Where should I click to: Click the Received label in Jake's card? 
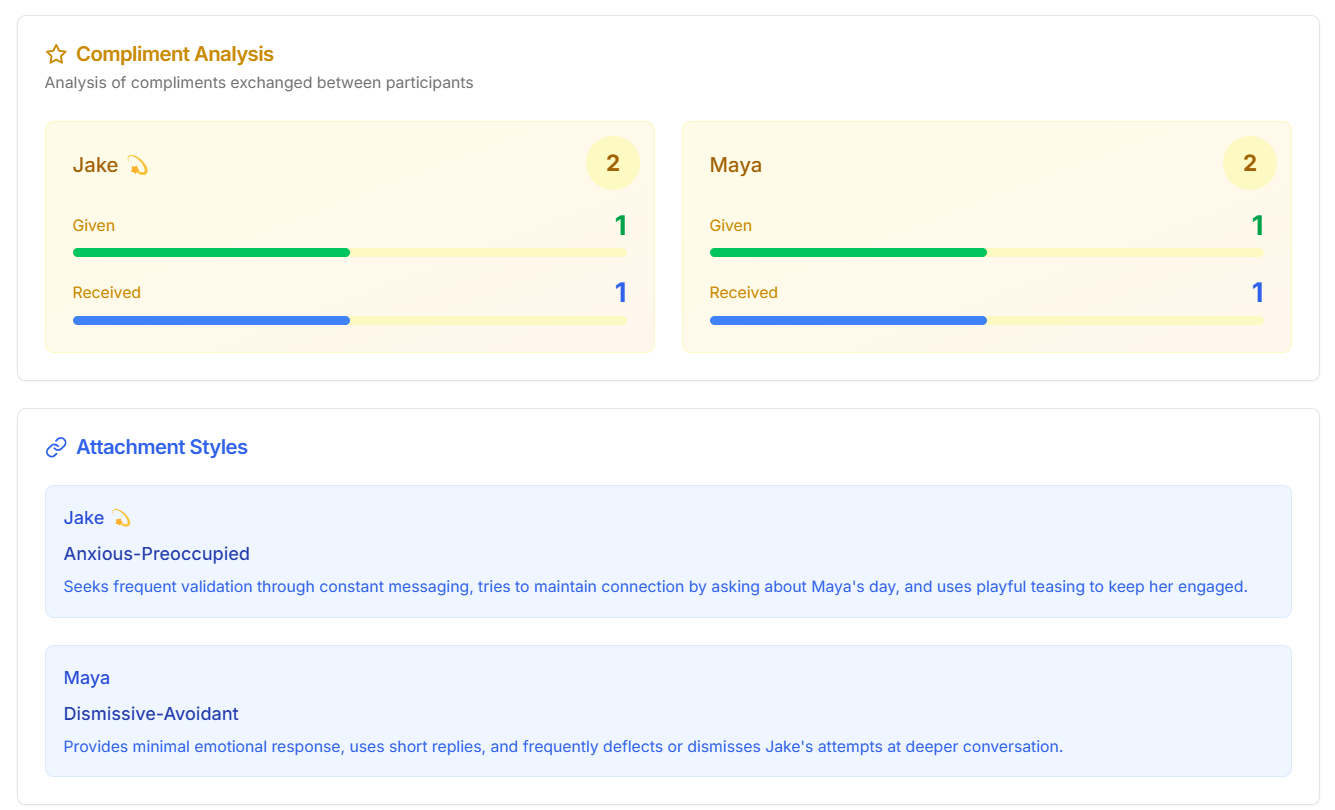click(x=107, y=293)
